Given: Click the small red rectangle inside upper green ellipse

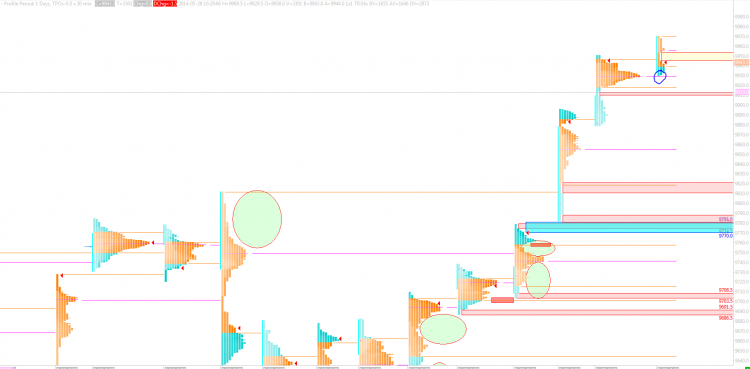Looking at the screenshot, I should (x=540, y=245).
